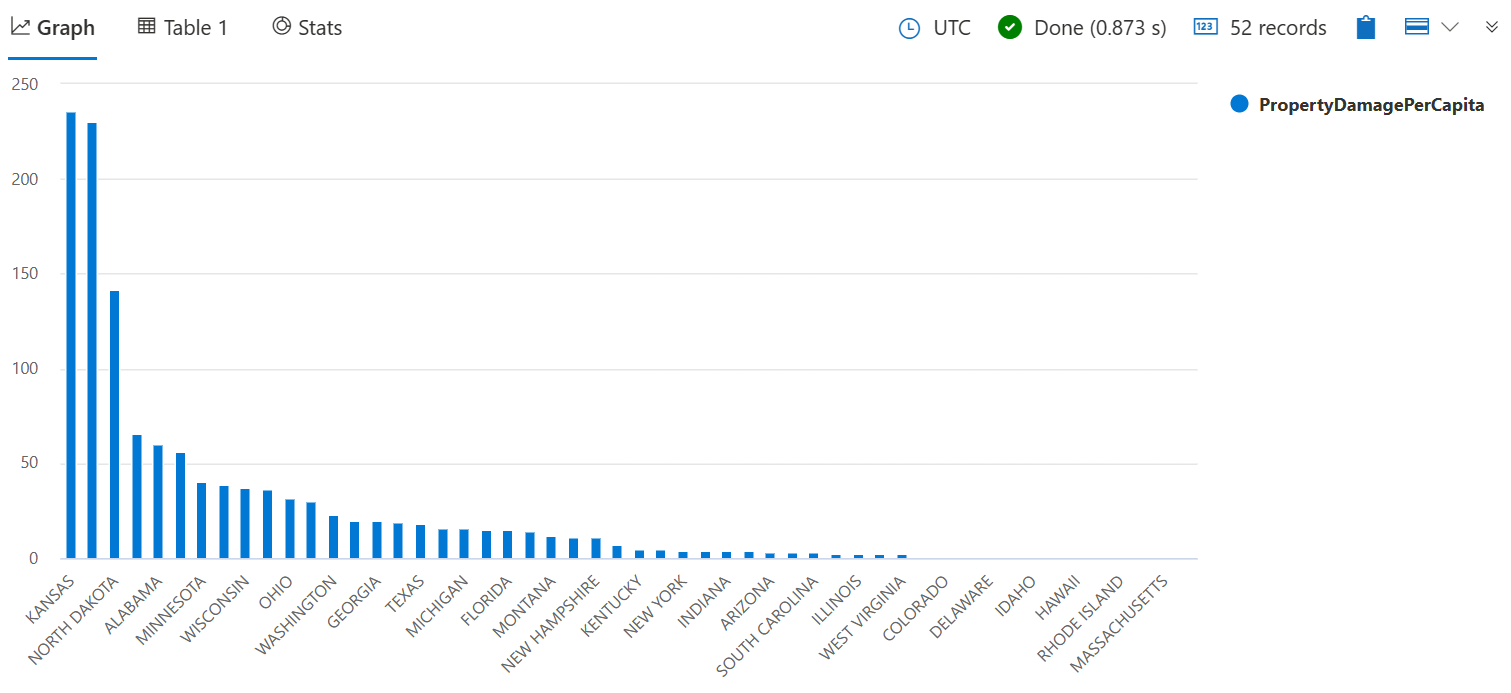Image resolution: width=1511 pixels, height=693 pixels.
Task: Click the KANSAS axis label
Action: pos(51,600)
